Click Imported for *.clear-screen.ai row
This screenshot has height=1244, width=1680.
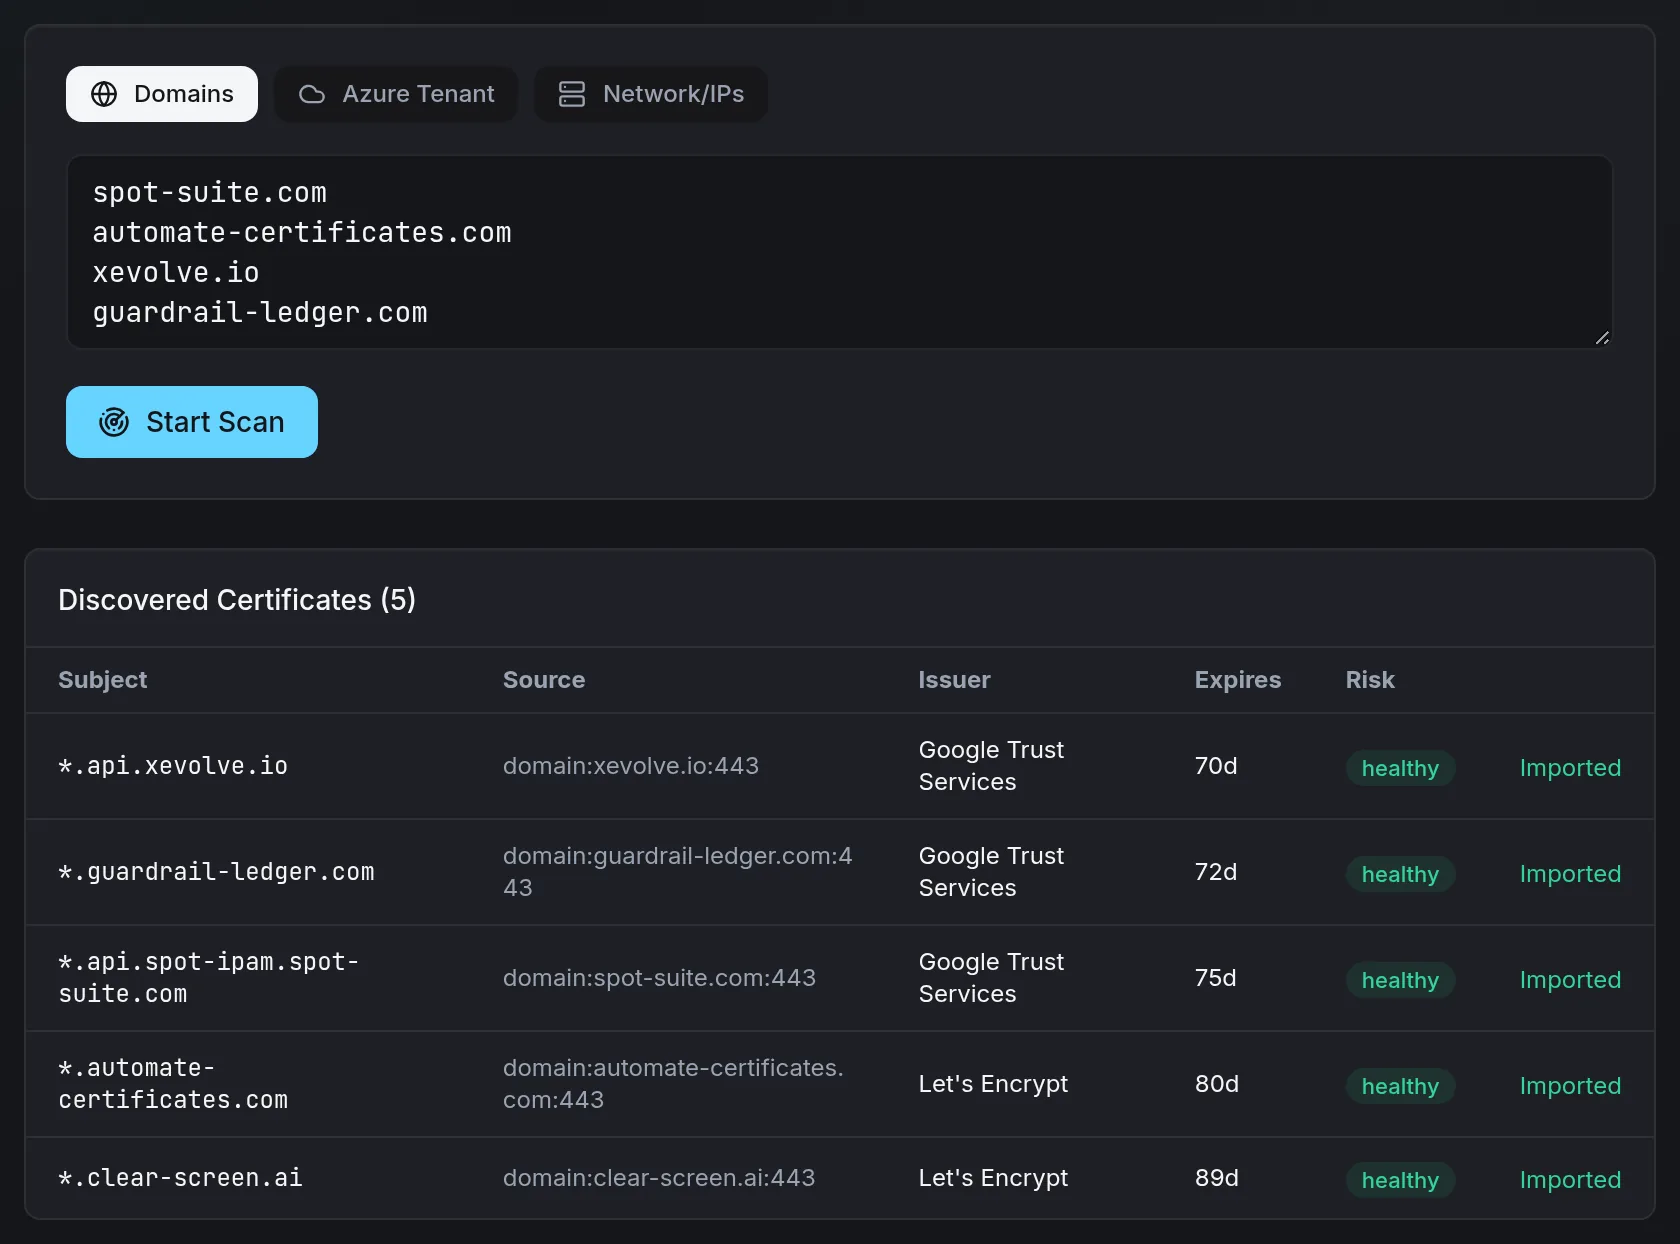tap(1570, 1180)
